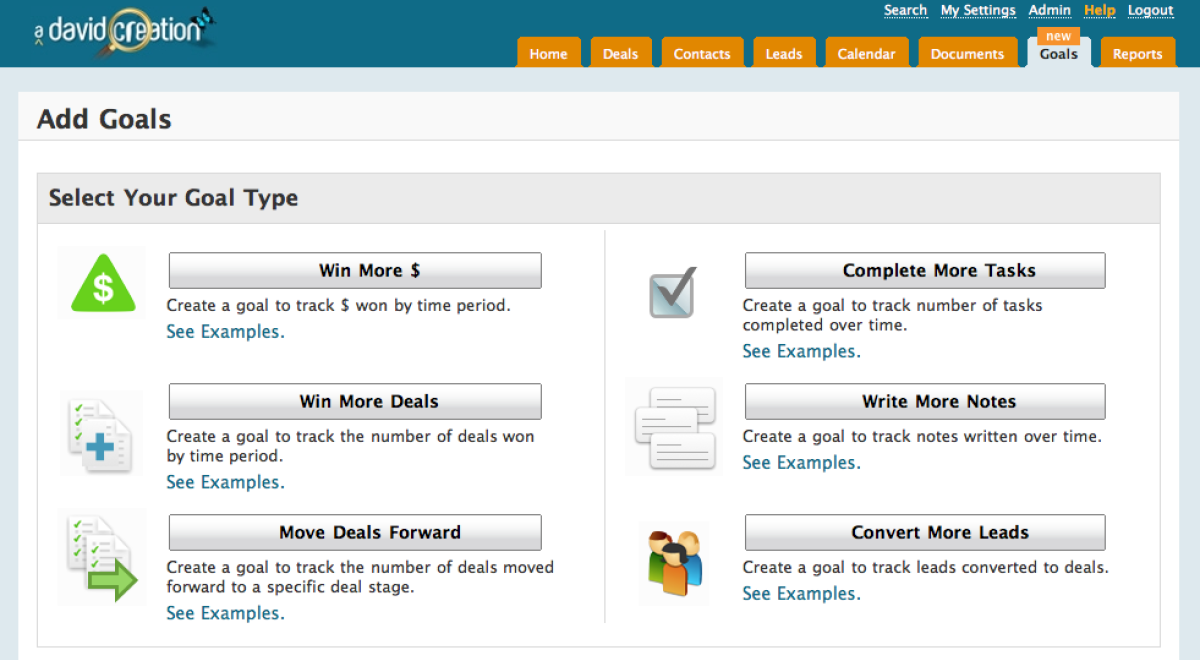Switch to the Contacts tab
1200x660 pixels.
click(702, 53)
